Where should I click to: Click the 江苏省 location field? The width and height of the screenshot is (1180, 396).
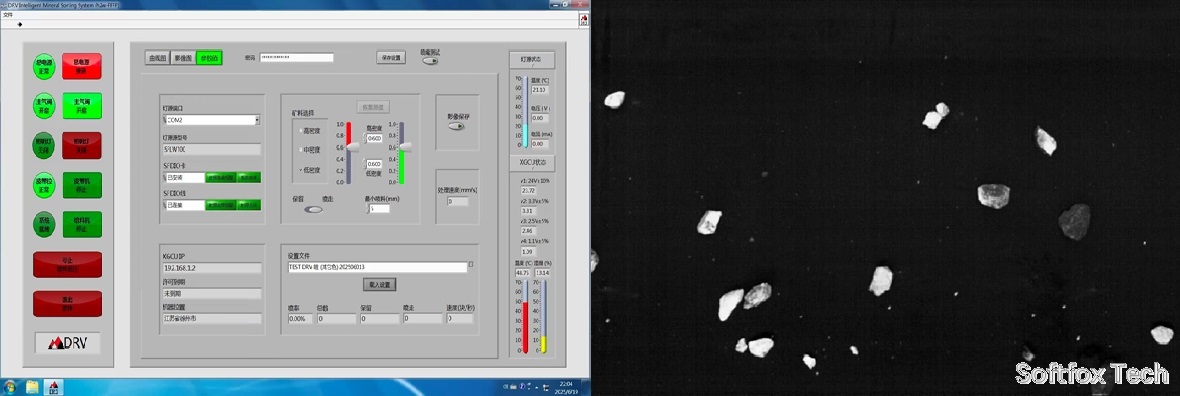(212, 319)
